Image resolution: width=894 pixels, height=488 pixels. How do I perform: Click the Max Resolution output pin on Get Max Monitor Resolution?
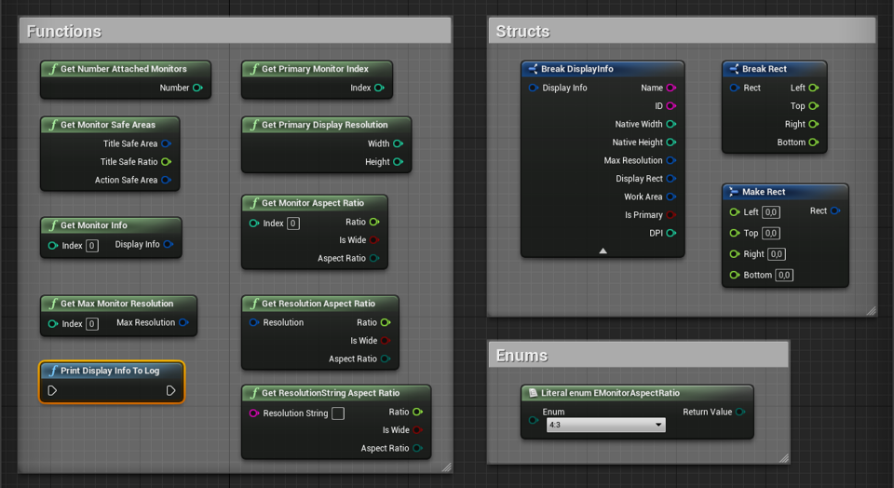pyautogui.click(x=184, y=323)
